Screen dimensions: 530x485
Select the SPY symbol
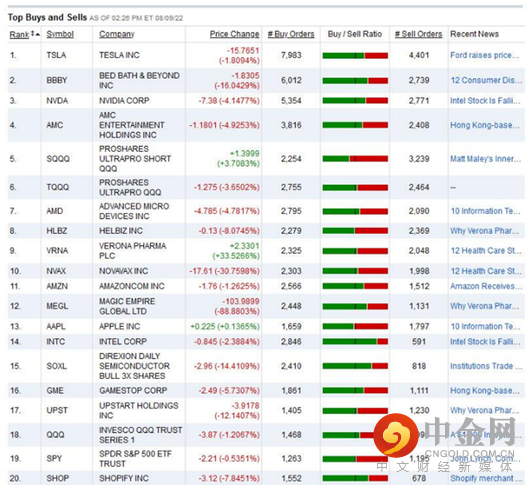tap(54, 458)
